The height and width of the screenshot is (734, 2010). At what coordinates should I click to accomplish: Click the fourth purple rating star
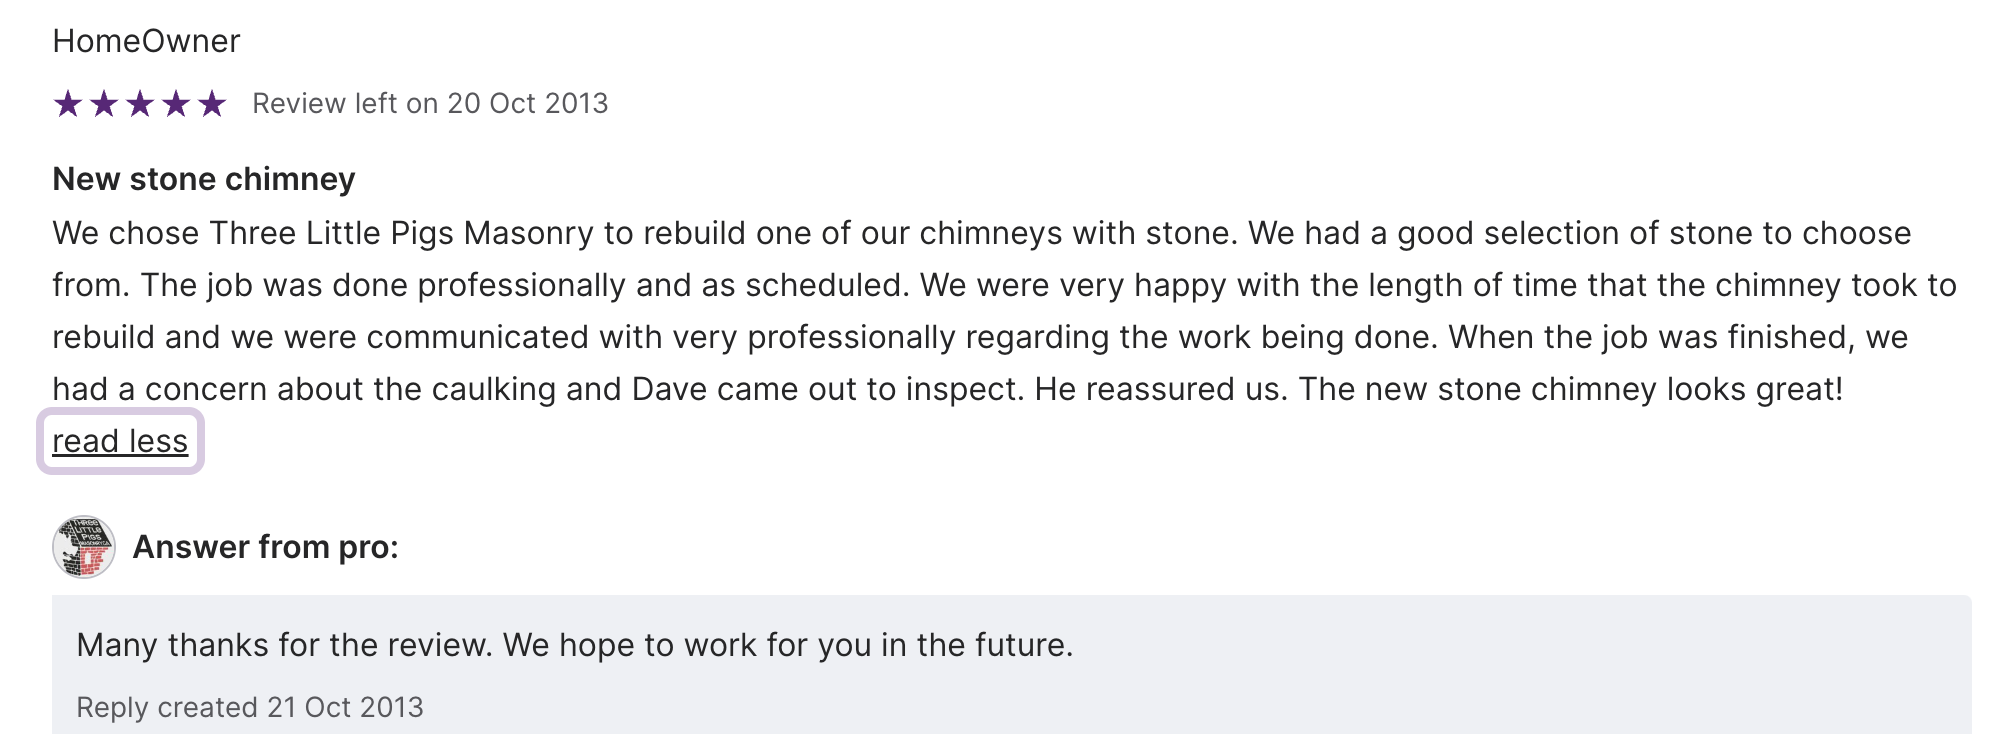[x=176, y=104]
